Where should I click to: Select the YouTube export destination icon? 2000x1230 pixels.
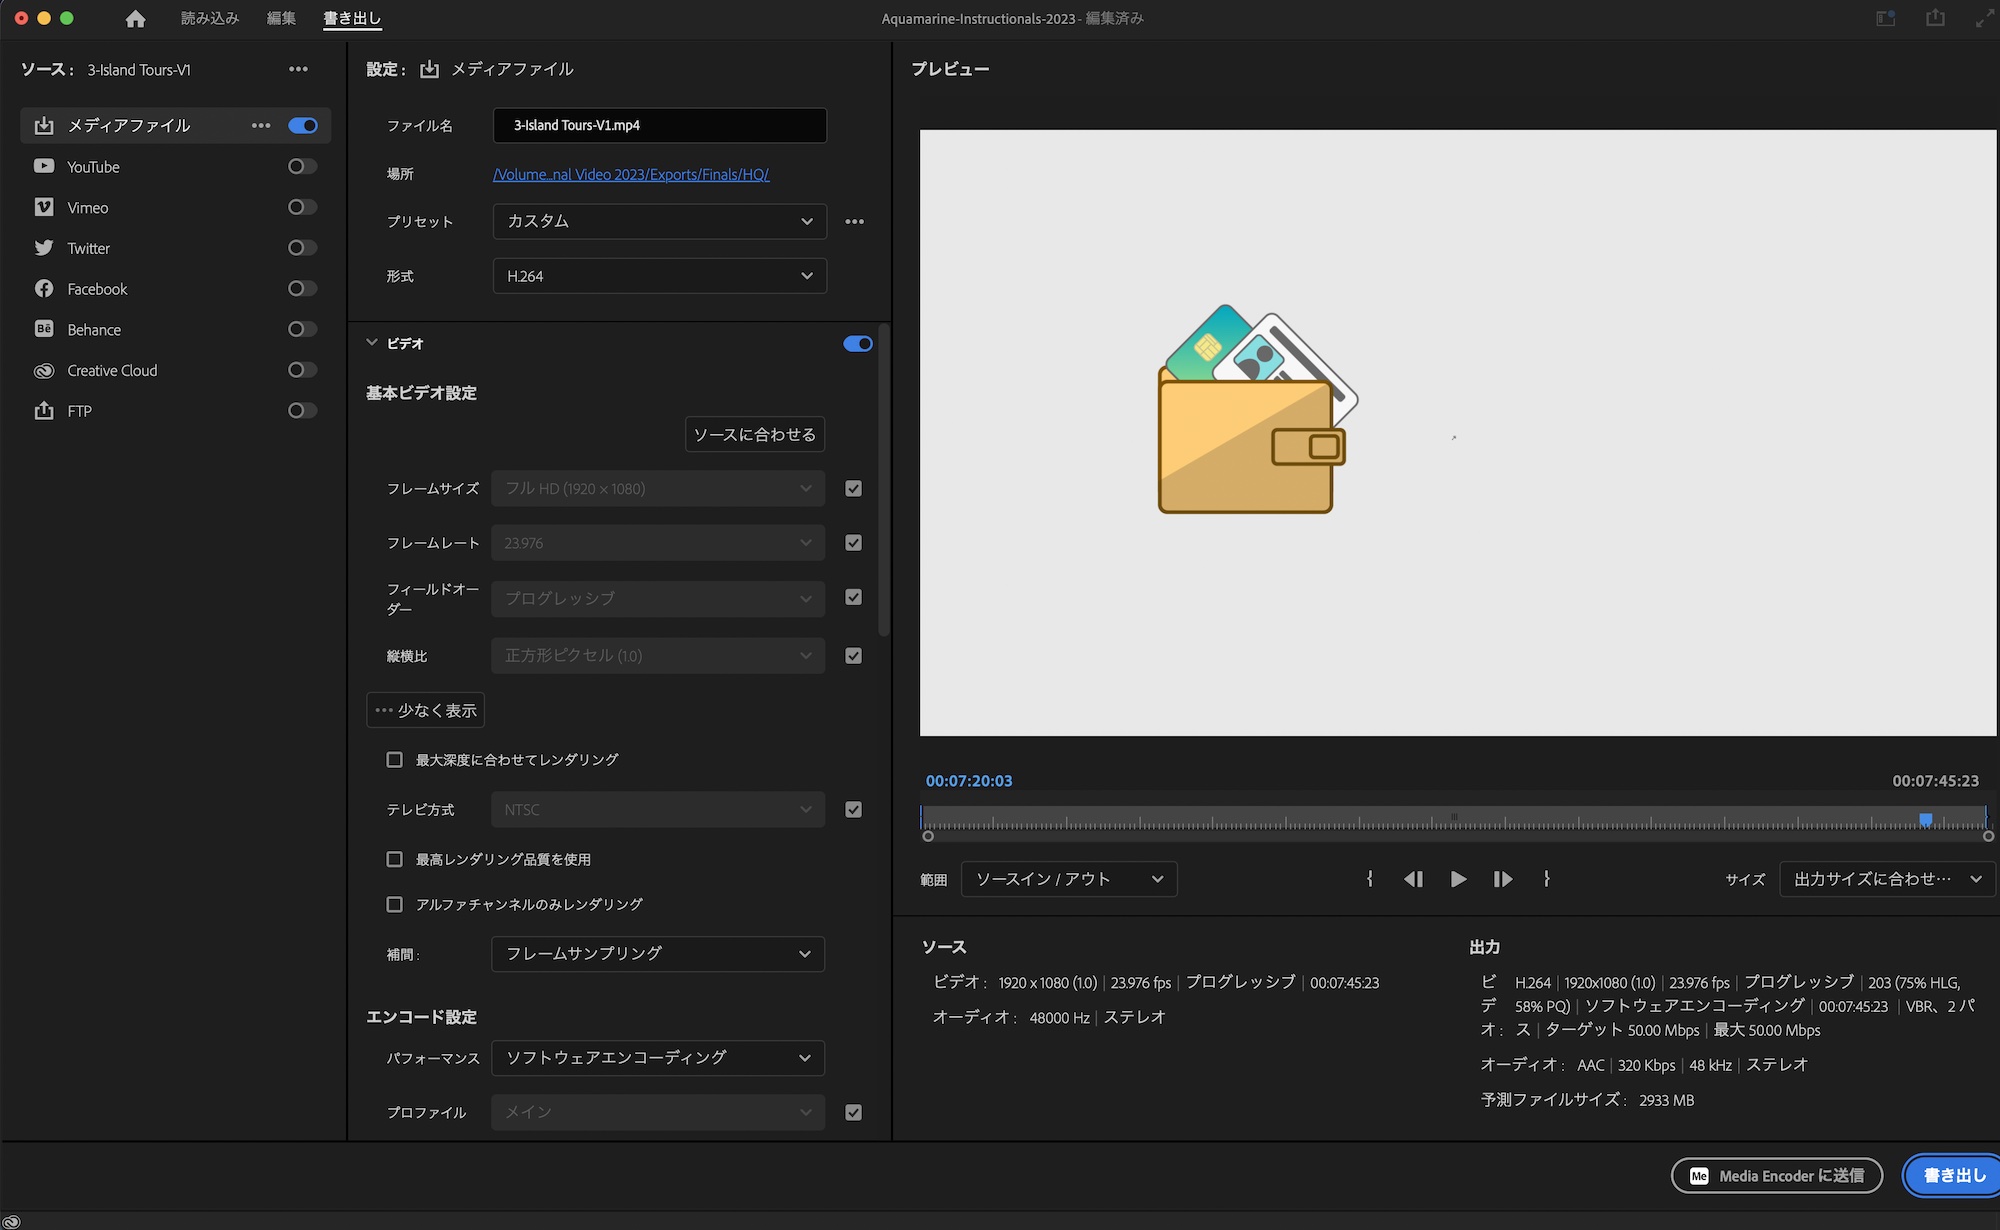44,166
